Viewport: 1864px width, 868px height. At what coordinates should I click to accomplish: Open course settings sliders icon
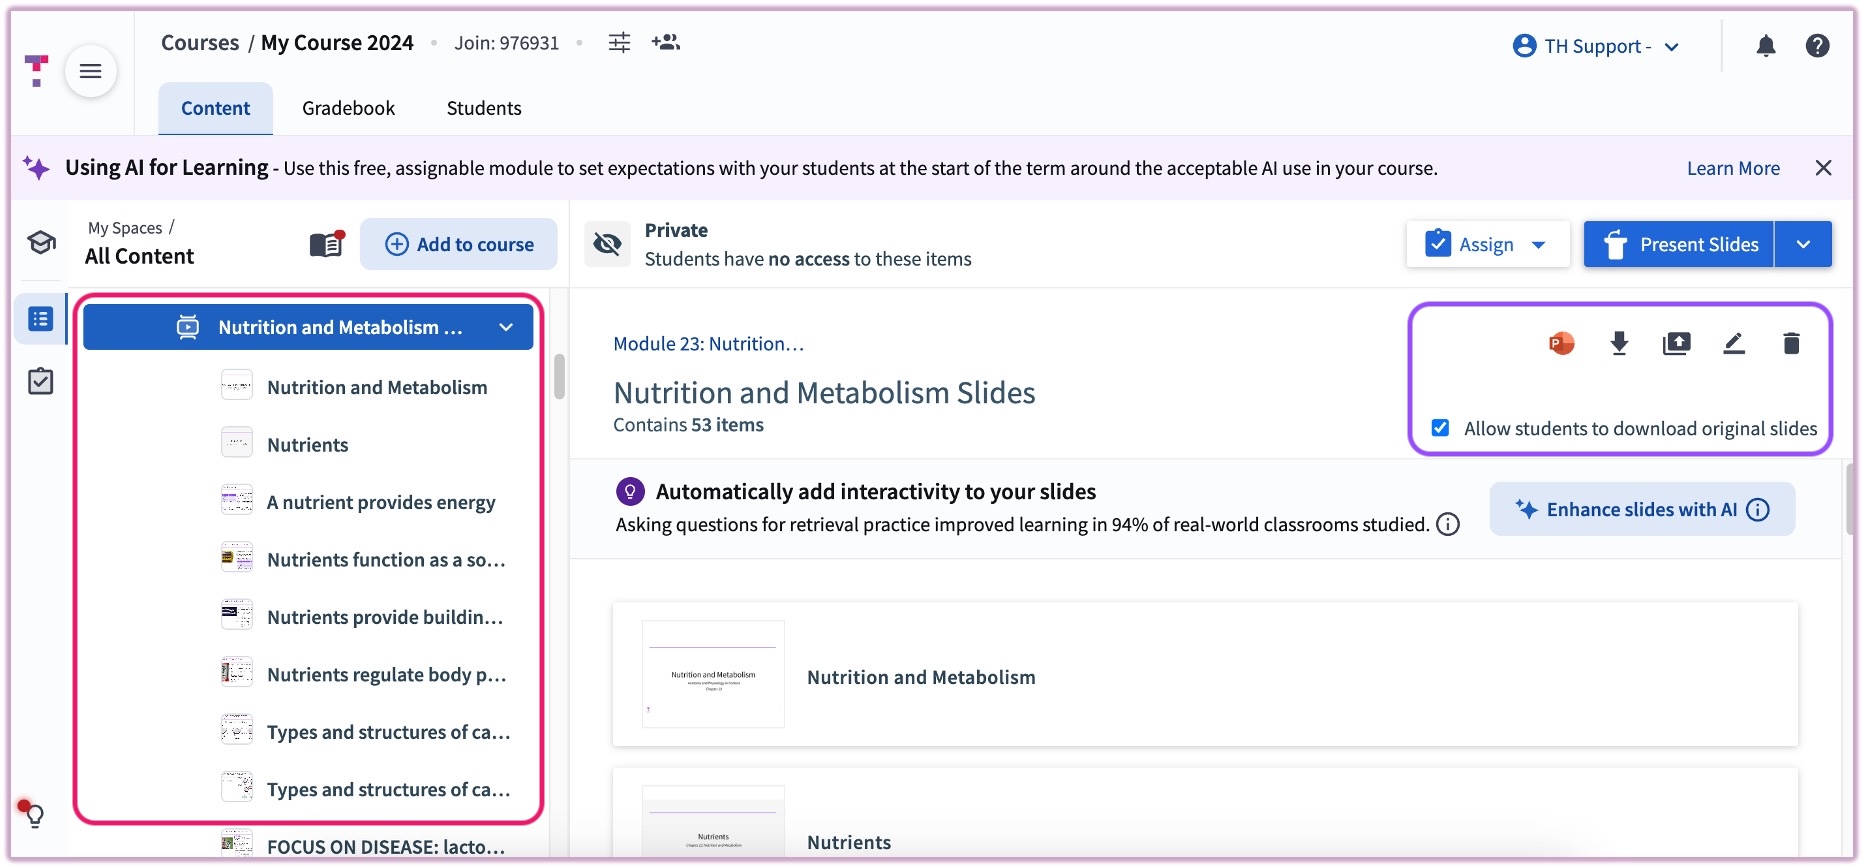(619, 42)
